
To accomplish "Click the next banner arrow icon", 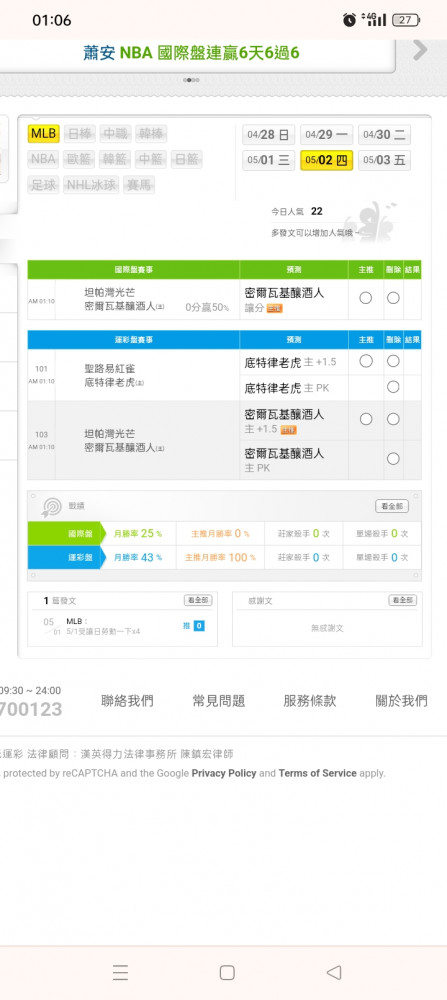I will tap(420, 50).
